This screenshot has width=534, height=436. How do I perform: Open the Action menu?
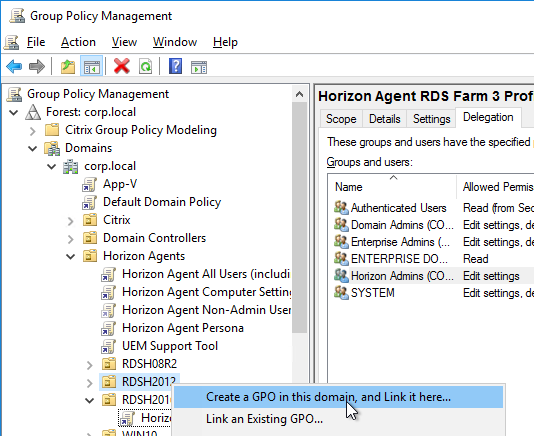point(78,42)
